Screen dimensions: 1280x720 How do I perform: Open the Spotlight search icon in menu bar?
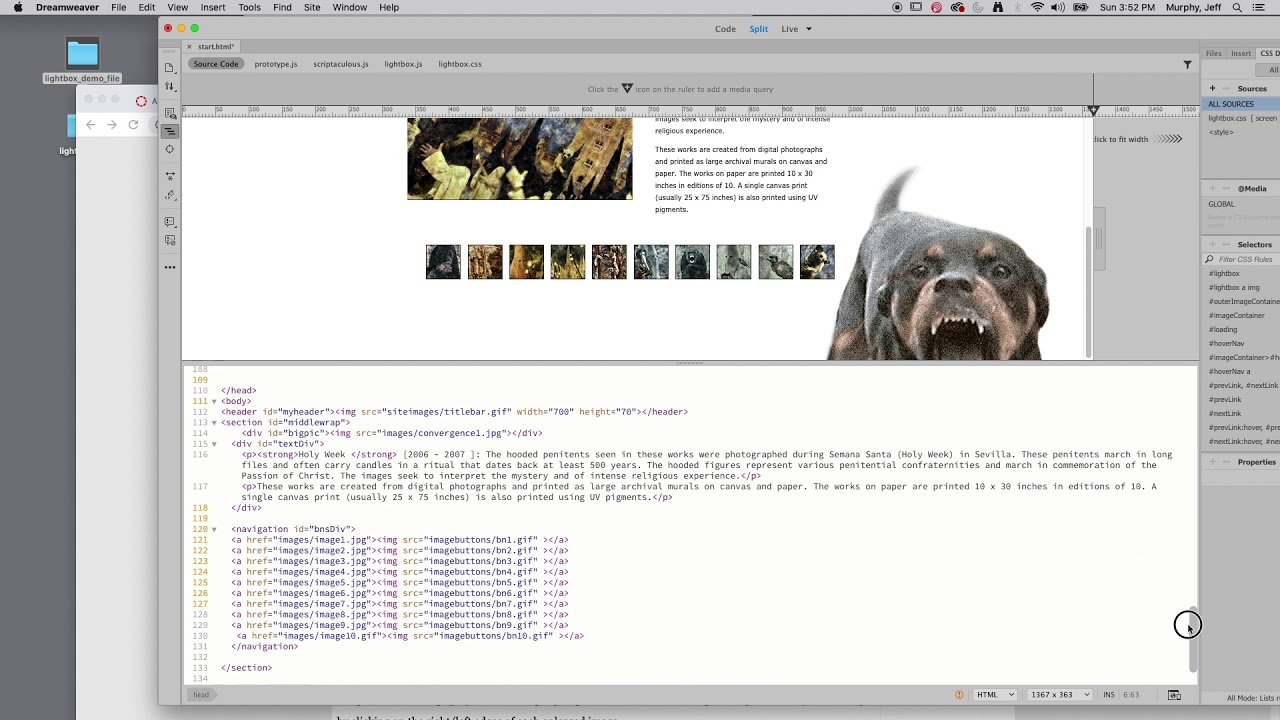[x=1238, y=7]
